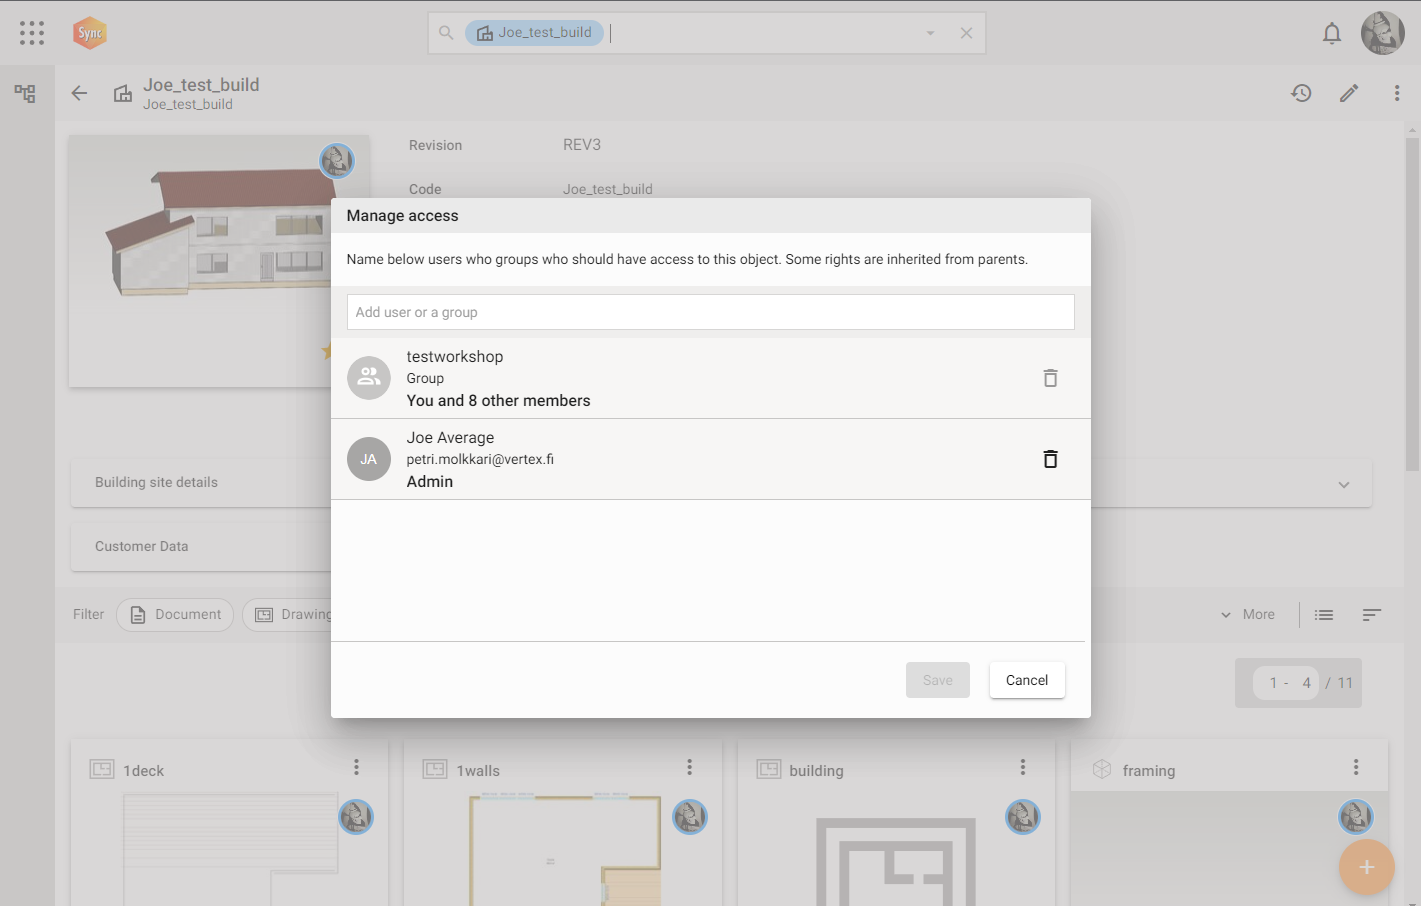1421x906 pixels.
Task: Clear the search field with X
Action: tap(966, 33)
